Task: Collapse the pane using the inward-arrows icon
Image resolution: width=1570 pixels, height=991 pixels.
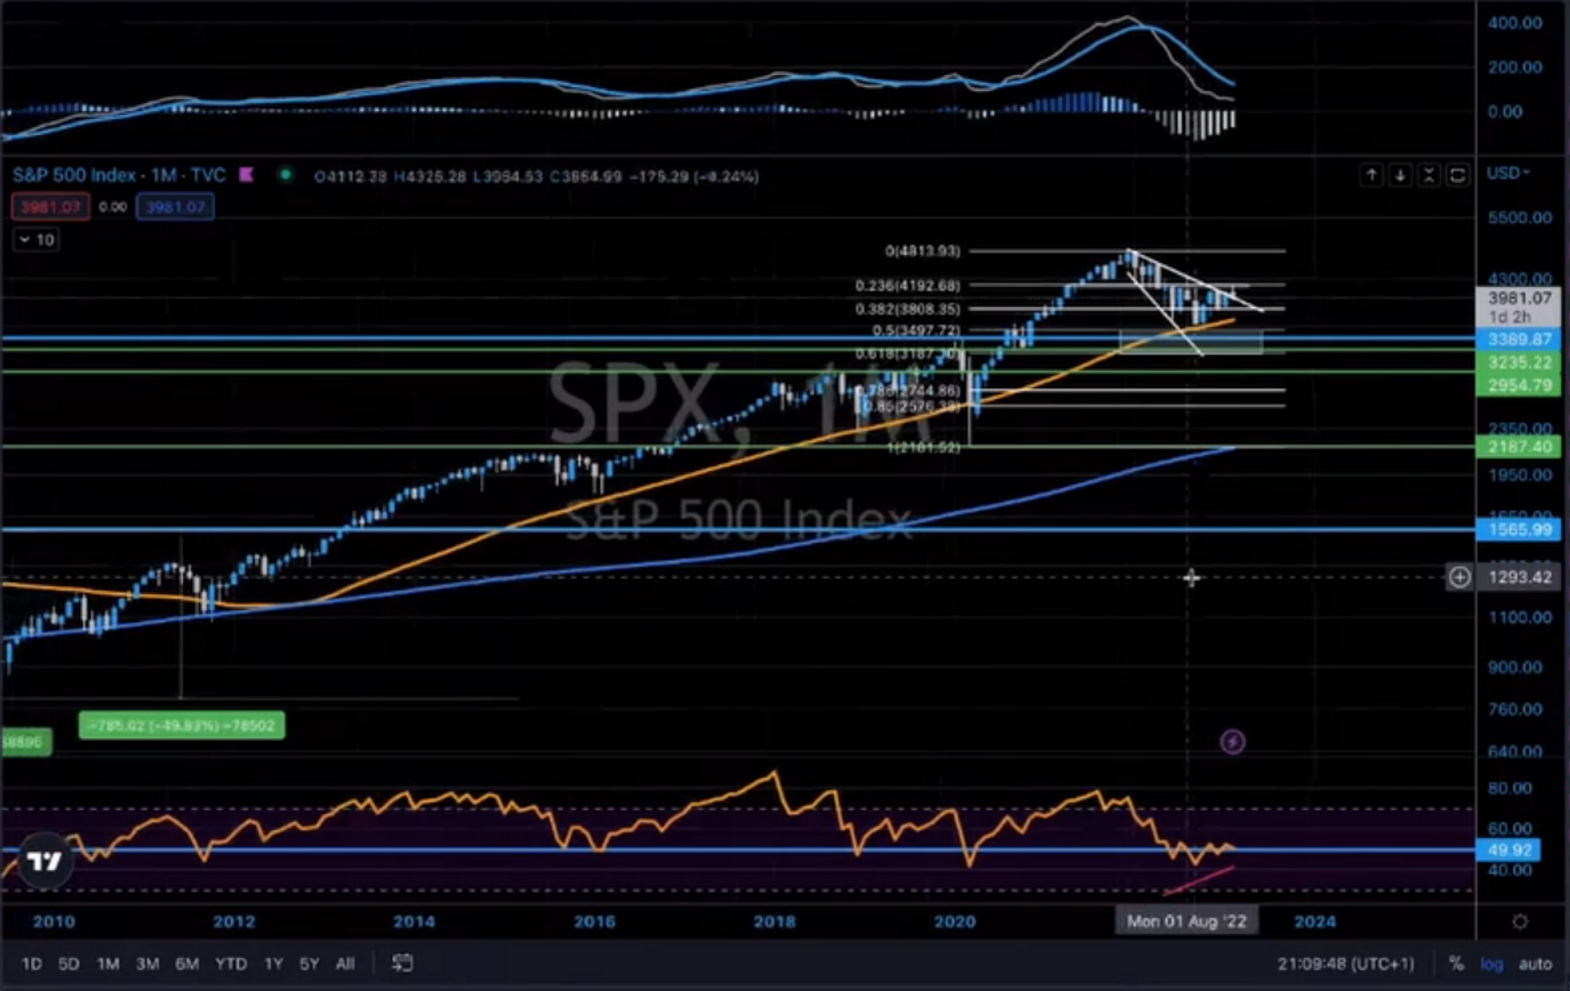Action: 1429,175
